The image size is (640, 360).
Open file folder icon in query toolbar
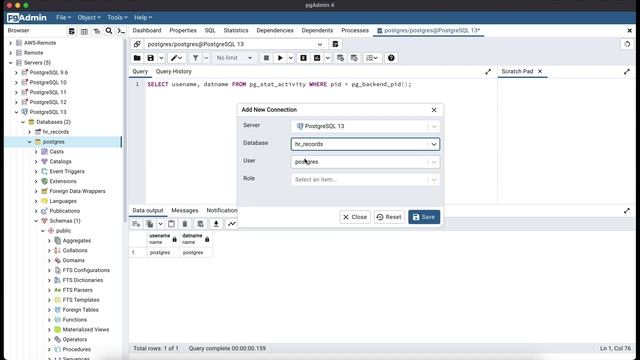click(x=137, y=58)
